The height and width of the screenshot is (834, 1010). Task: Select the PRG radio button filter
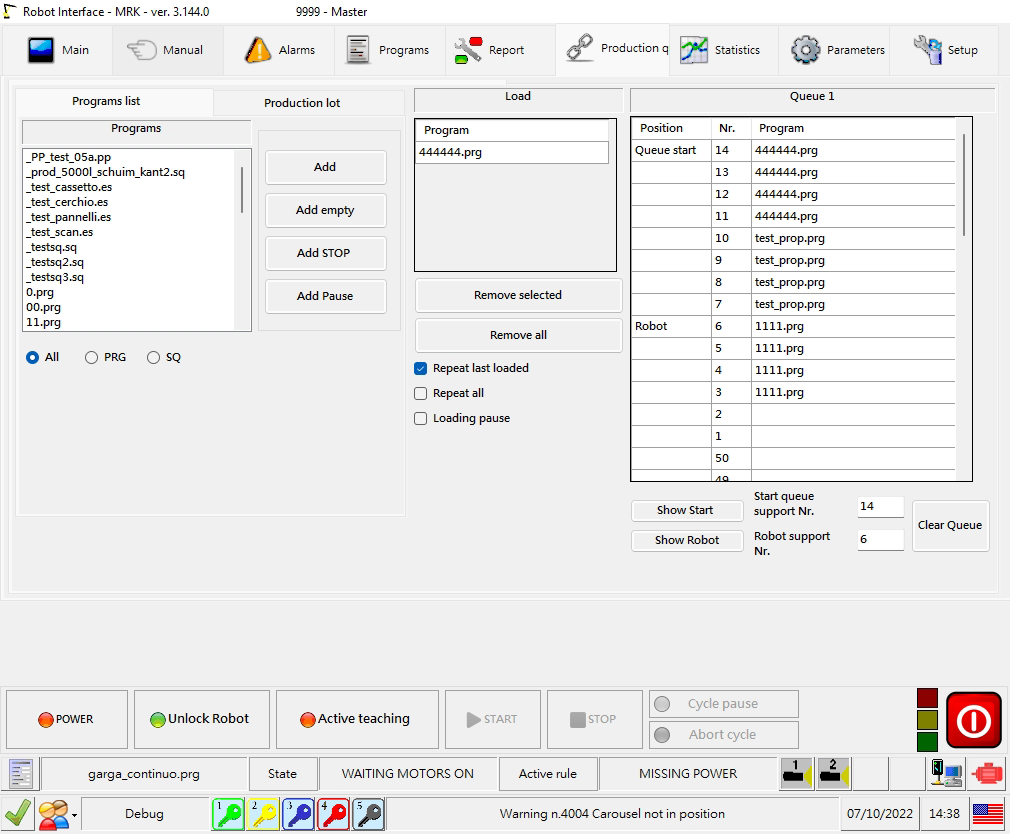[x=92, y=357]
